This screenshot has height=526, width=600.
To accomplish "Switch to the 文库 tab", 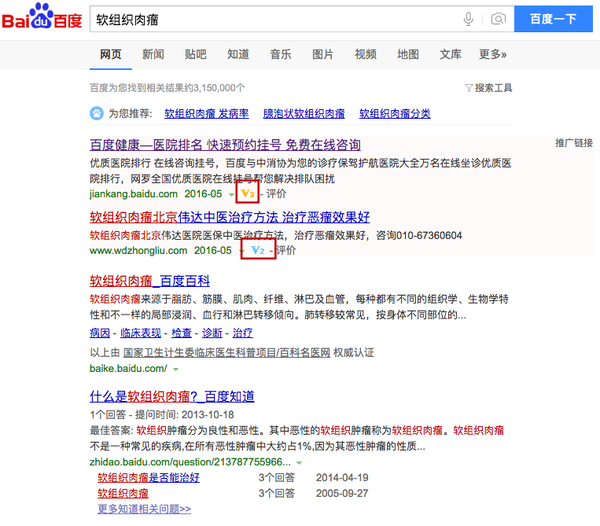I will tap(450, 54).
